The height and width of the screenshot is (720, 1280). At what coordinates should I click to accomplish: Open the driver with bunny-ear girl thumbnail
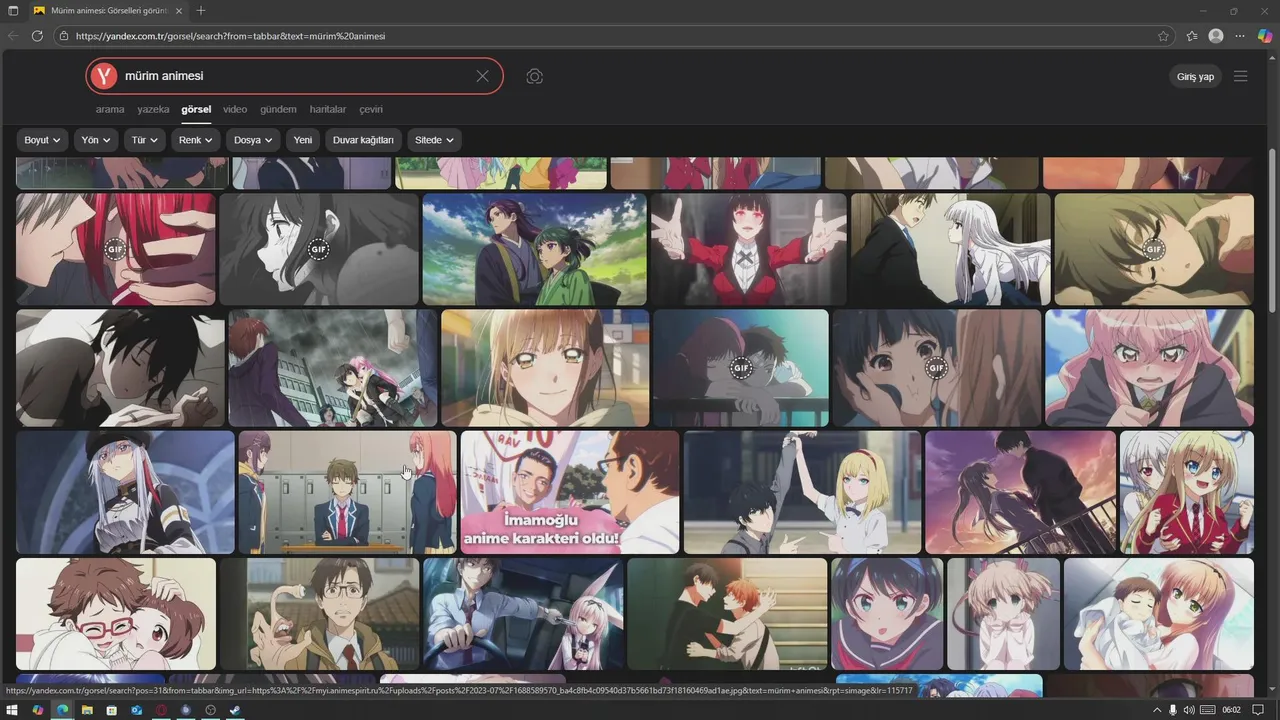523,614
